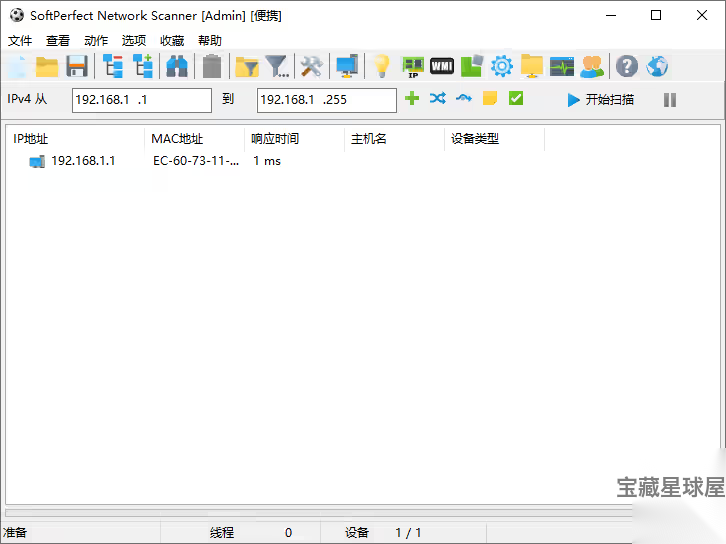Collapse all tree nodes icon

click(x=113, y=66)
